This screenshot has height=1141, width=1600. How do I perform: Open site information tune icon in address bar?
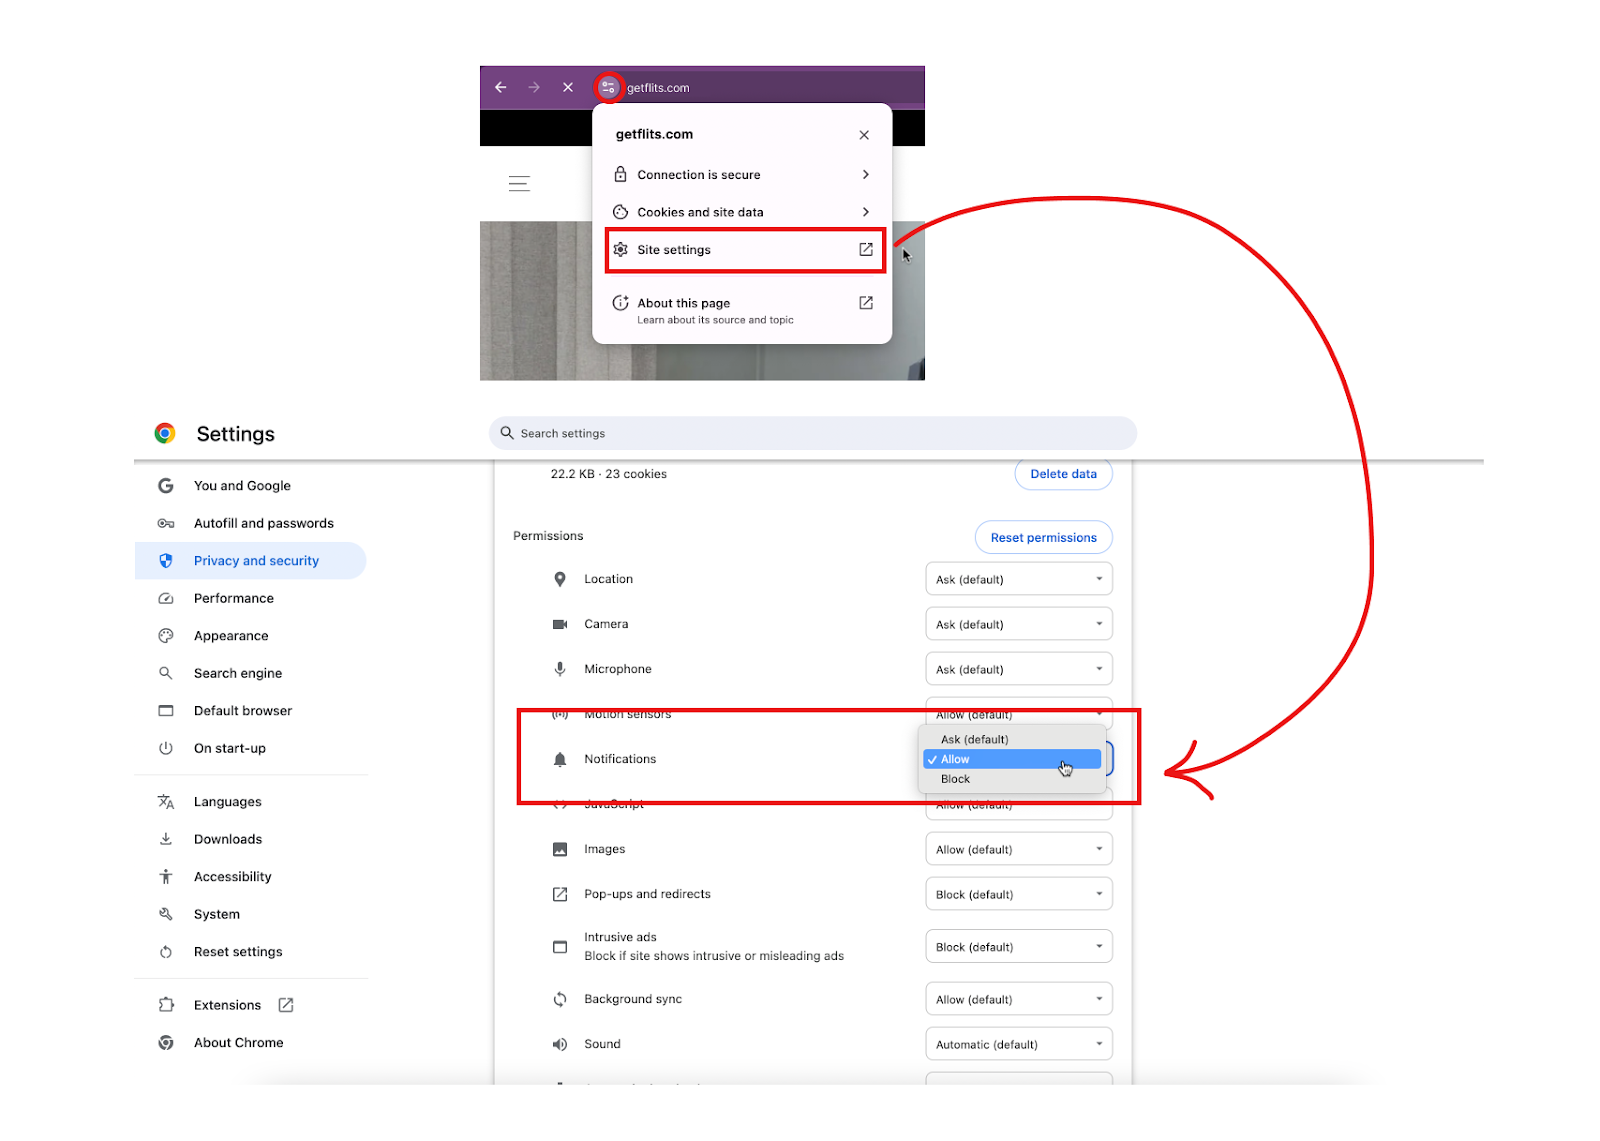(x=608, y=87)
